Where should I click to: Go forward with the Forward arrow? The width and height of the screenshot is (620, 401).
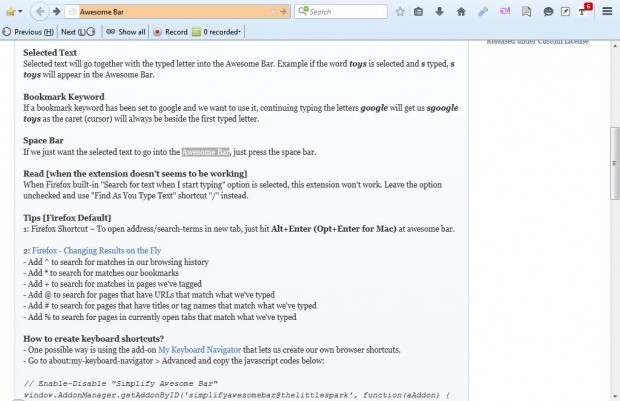57,11
